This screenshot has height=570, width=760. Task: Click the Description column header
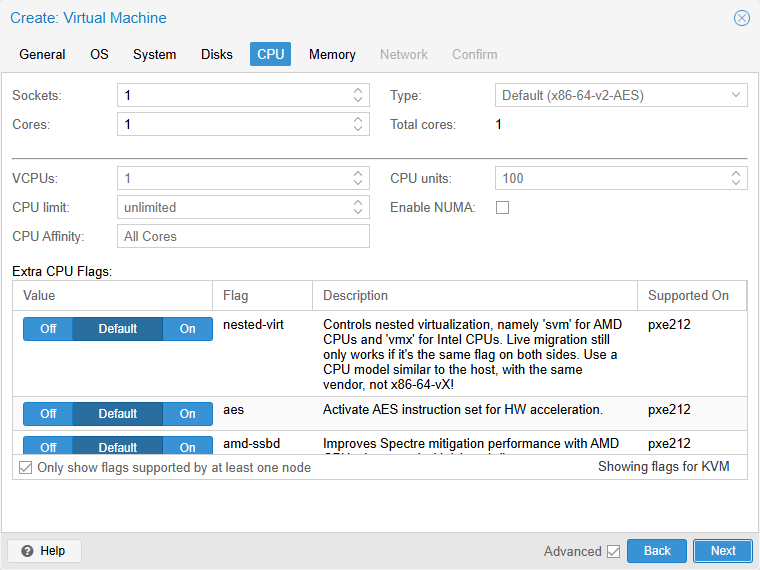point(475,296)
